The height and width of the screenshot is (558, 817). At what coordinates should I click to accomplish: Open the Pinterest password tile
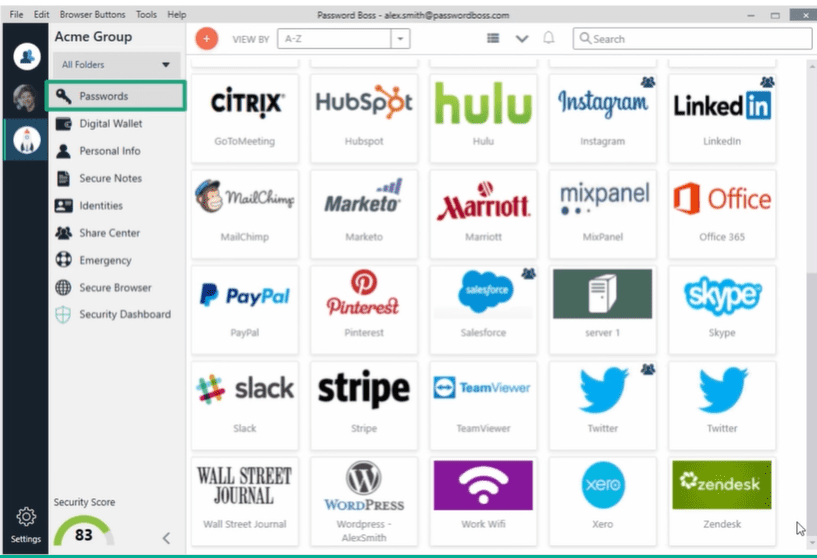[x=364, y=310]
